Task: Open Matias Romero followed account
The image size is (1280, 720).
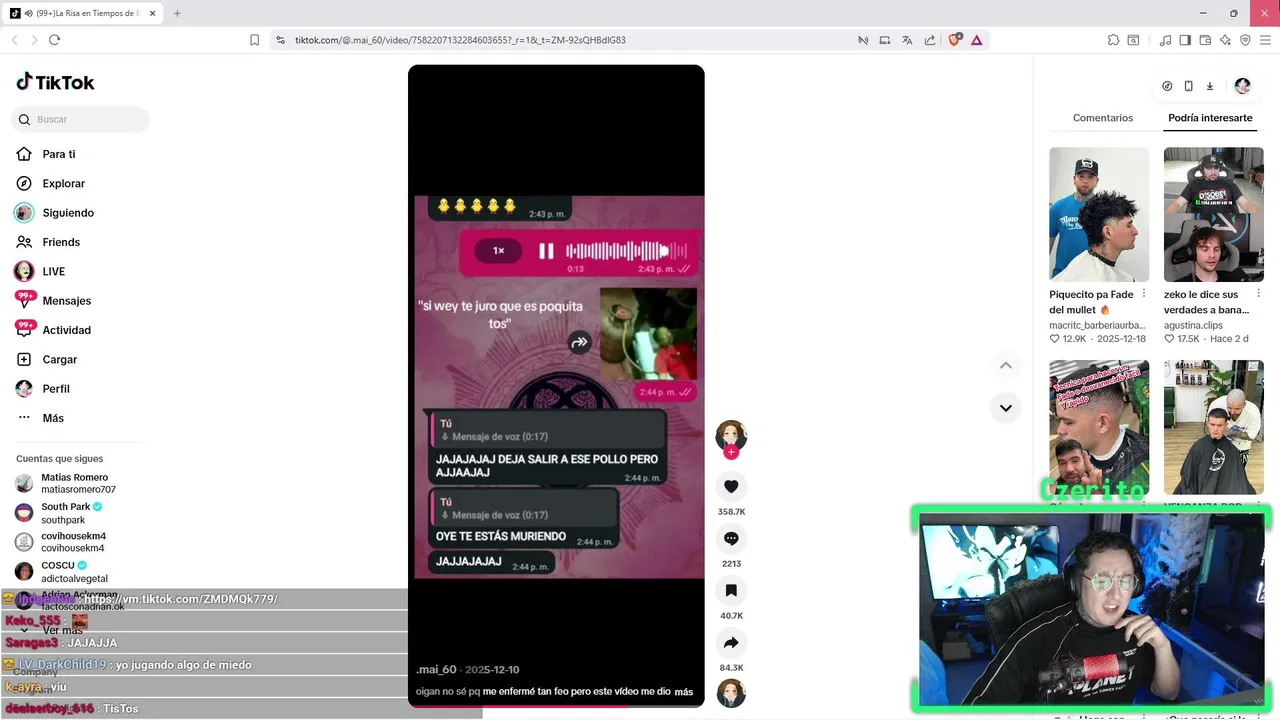Action: (66, 484)
